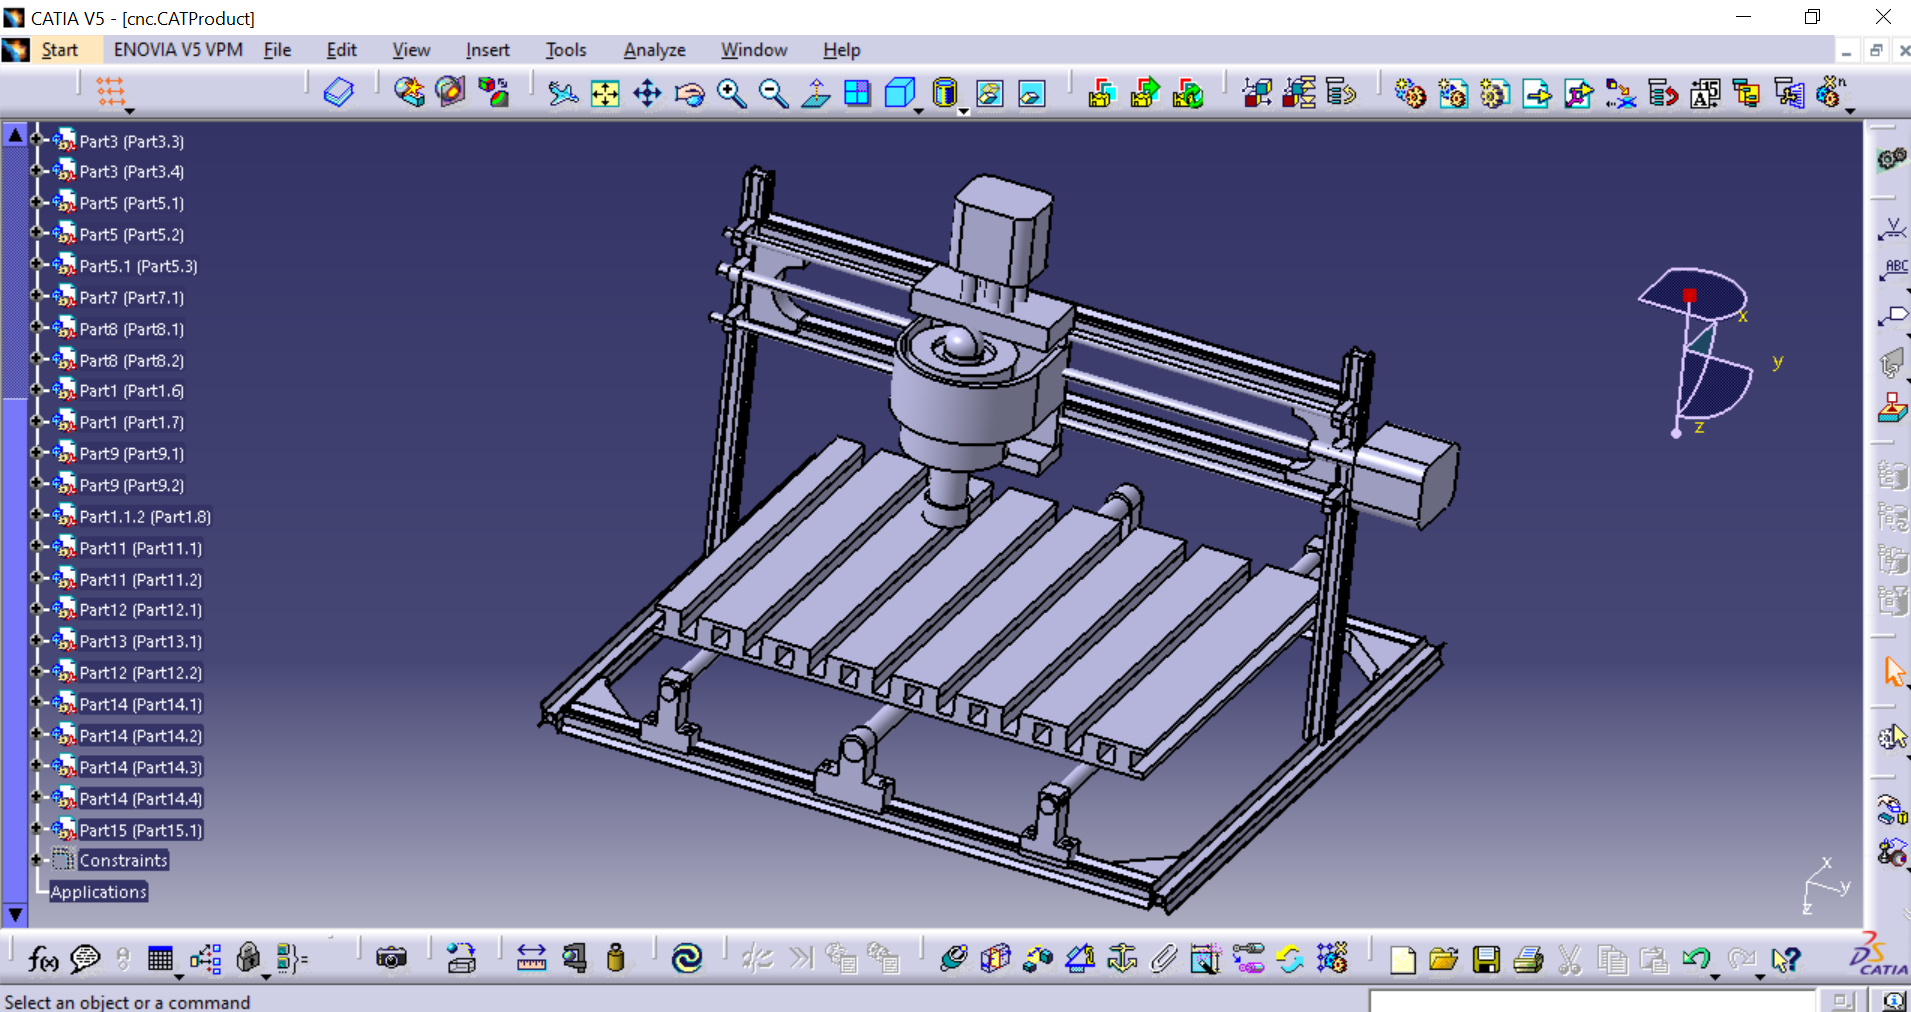Click the command input field in status bar

[x=1592, y=1001]
